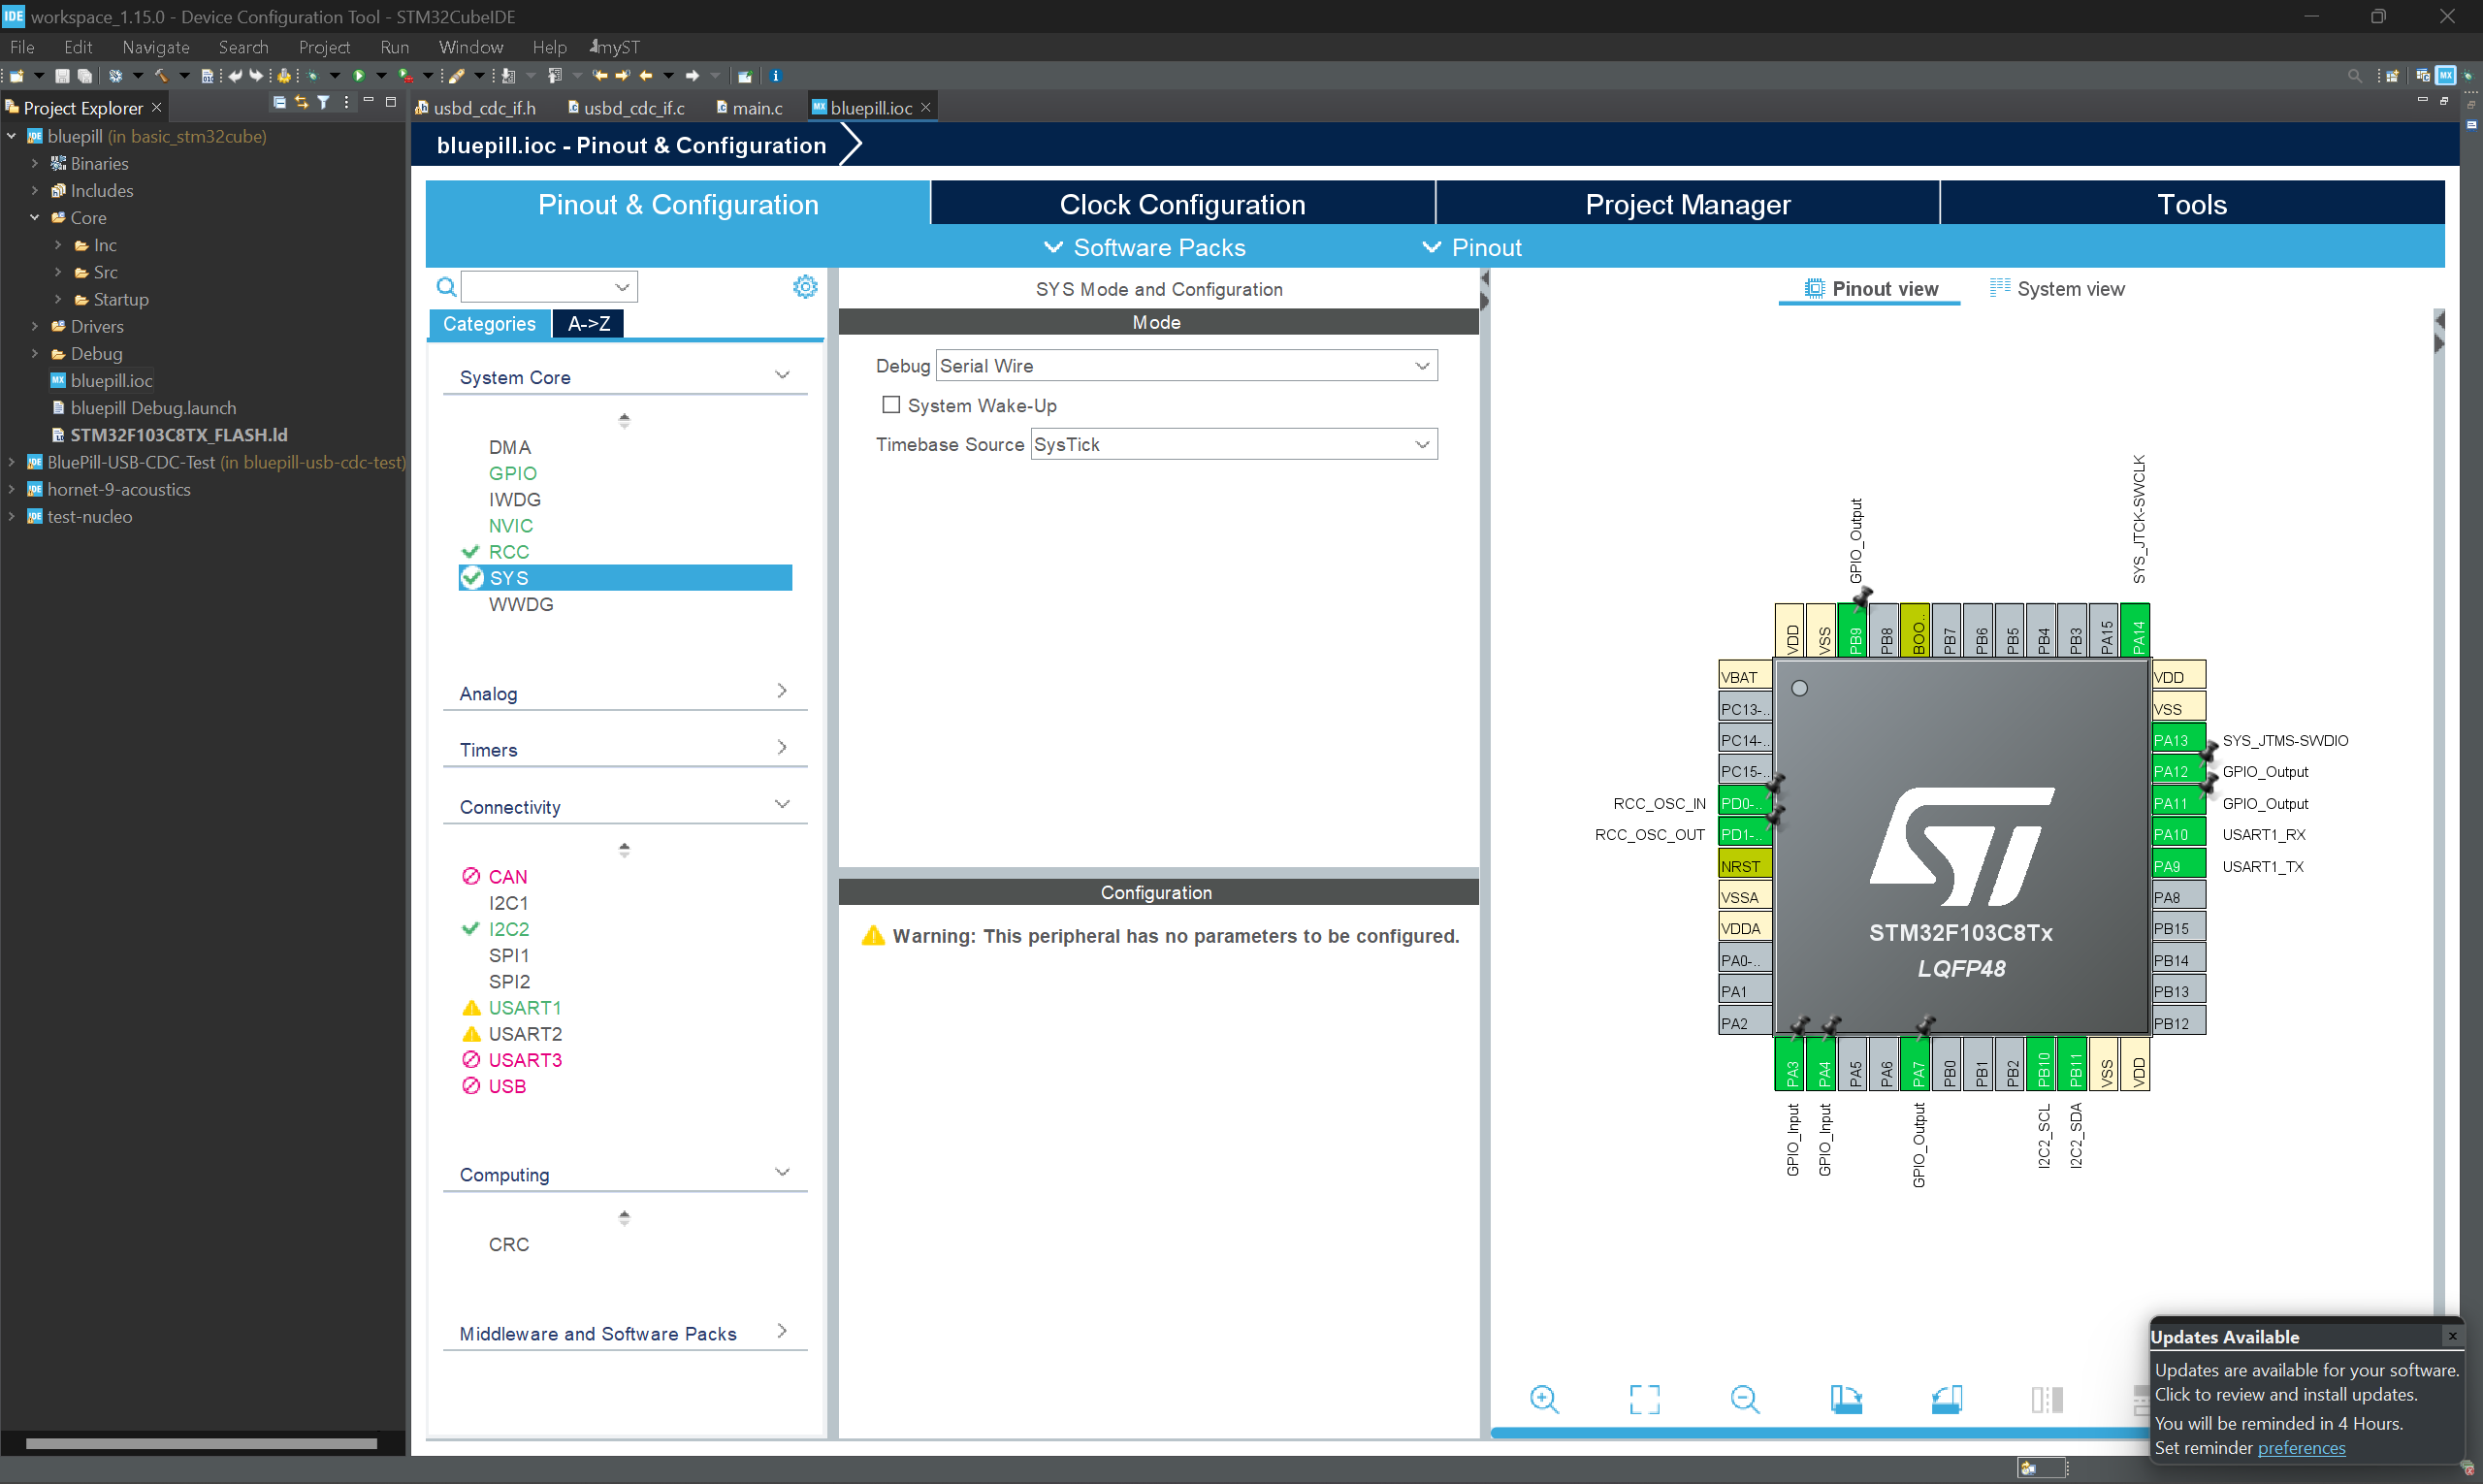Click the zoom in pinout icon

pyautogui.click(x=1544, y=1399)
